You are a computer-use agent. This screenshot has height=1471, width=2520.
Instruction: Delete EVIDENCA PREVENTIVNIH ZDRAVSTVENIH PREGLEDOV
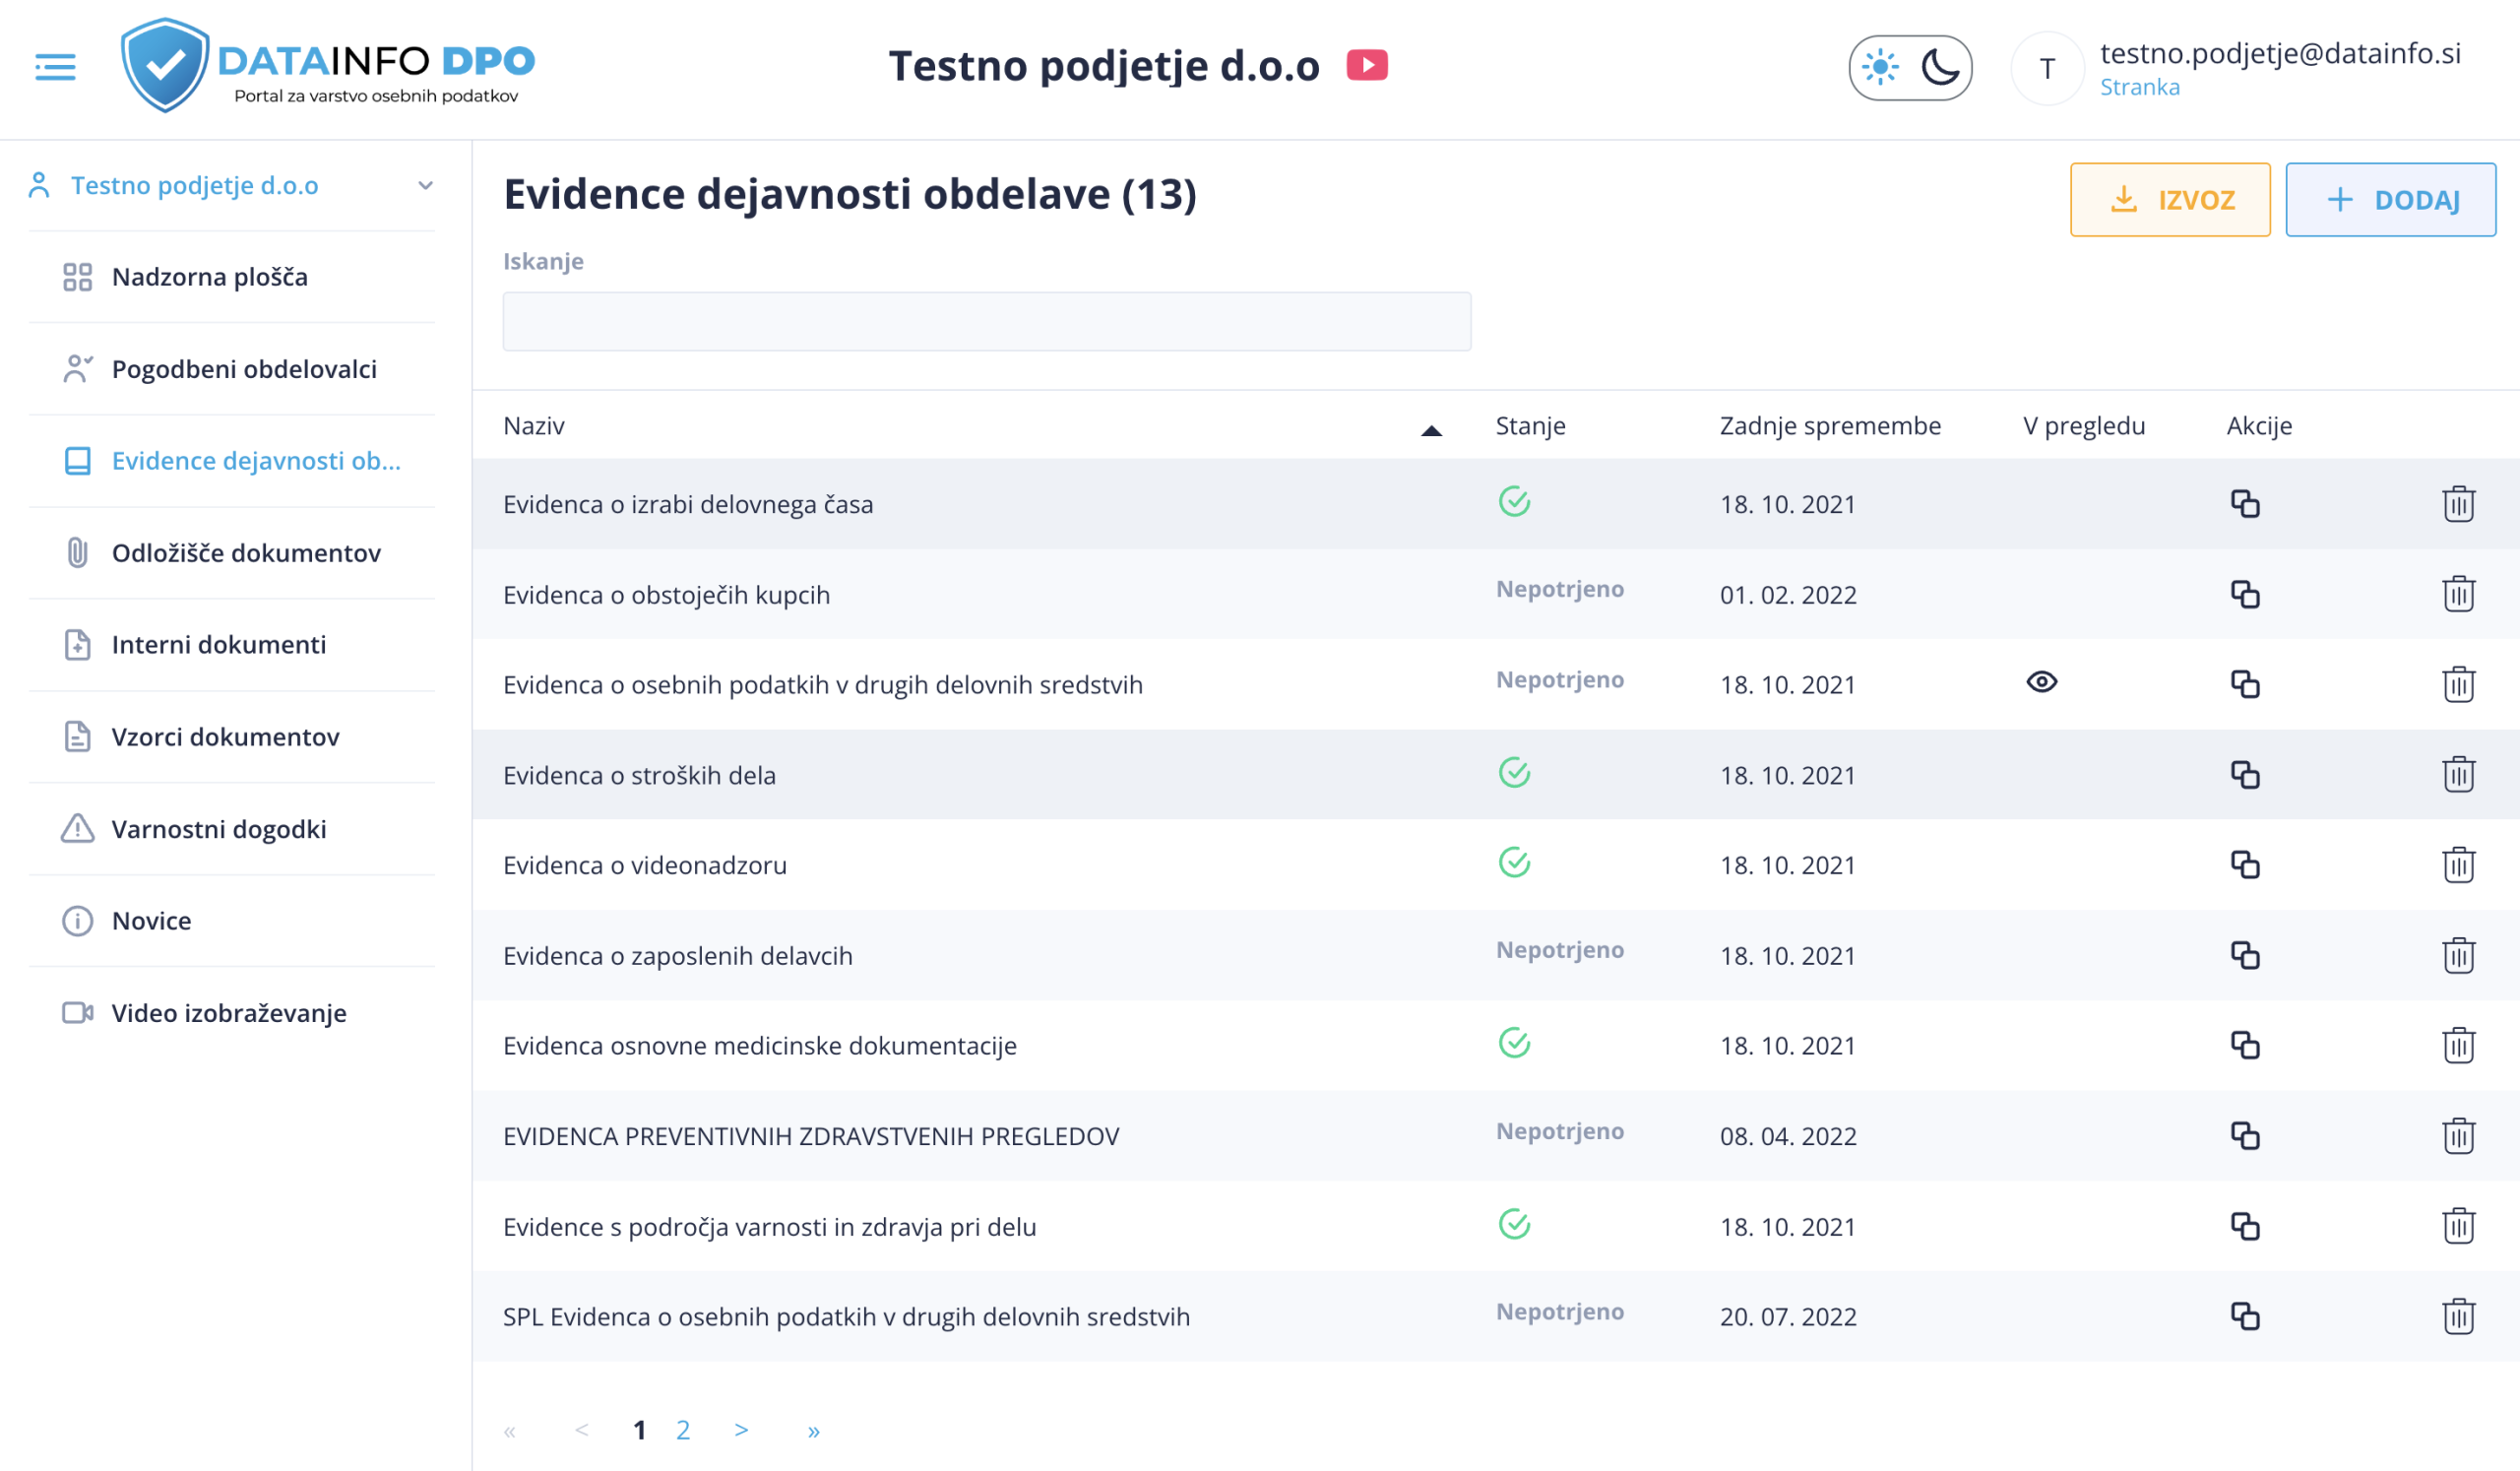pyautogui.click(x=2458, y=1136)
